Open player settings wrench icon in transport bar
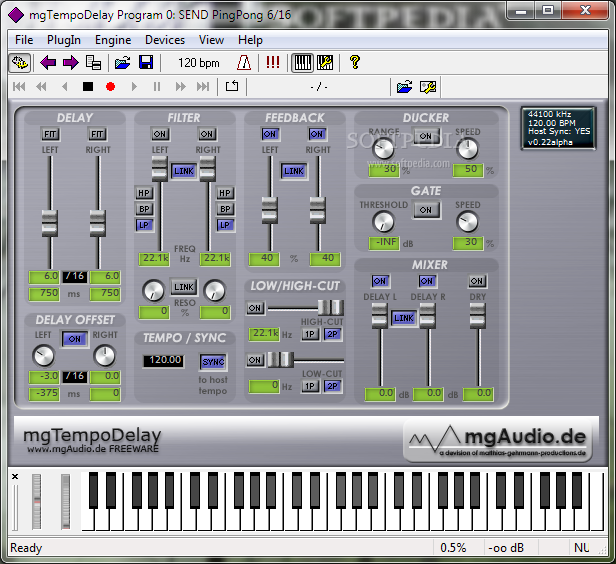The image size is (616, 564). [428, 87]
